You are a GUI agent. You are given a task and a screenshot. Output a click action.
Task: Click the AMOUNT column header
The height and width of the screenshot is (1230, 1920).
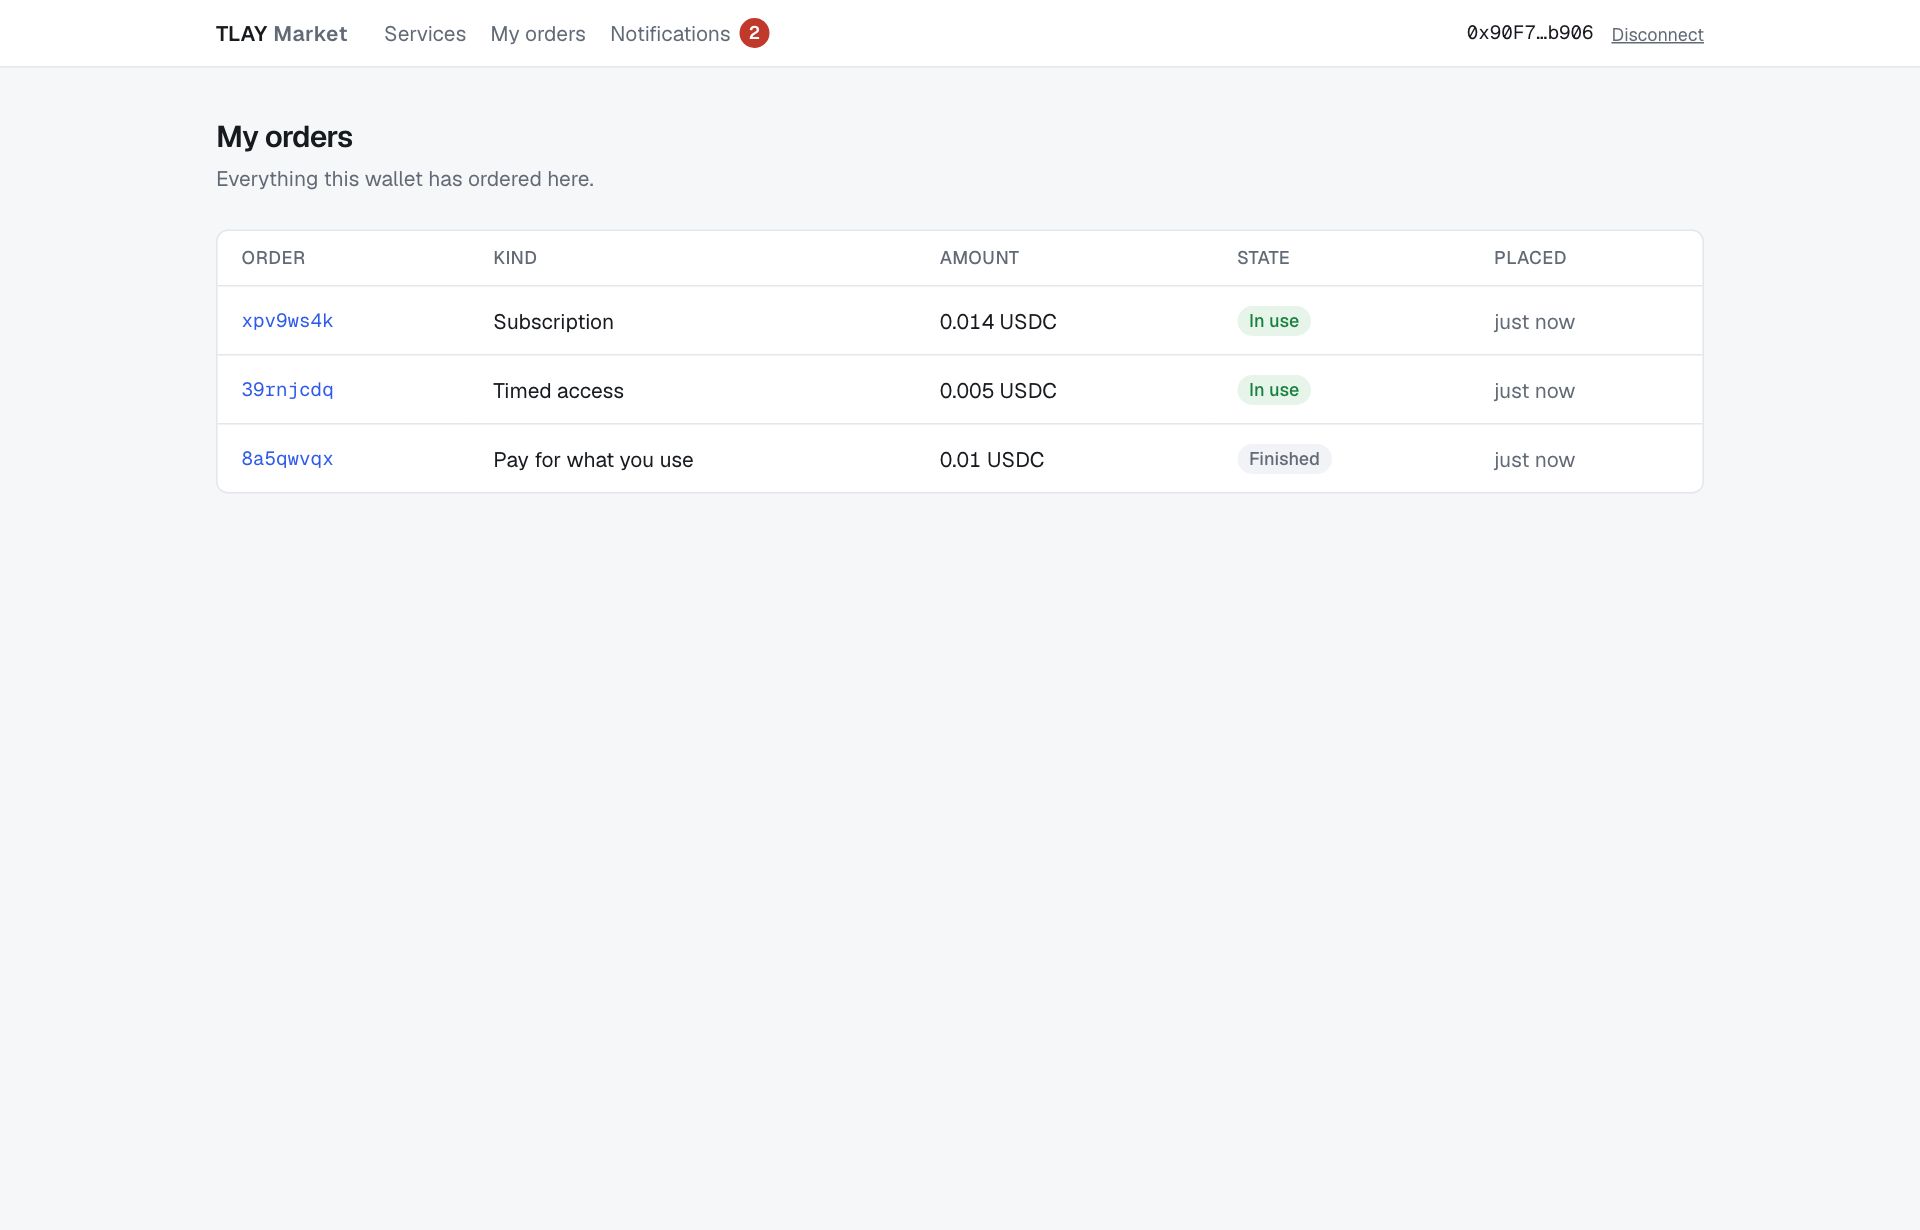(x=979, y=258)
